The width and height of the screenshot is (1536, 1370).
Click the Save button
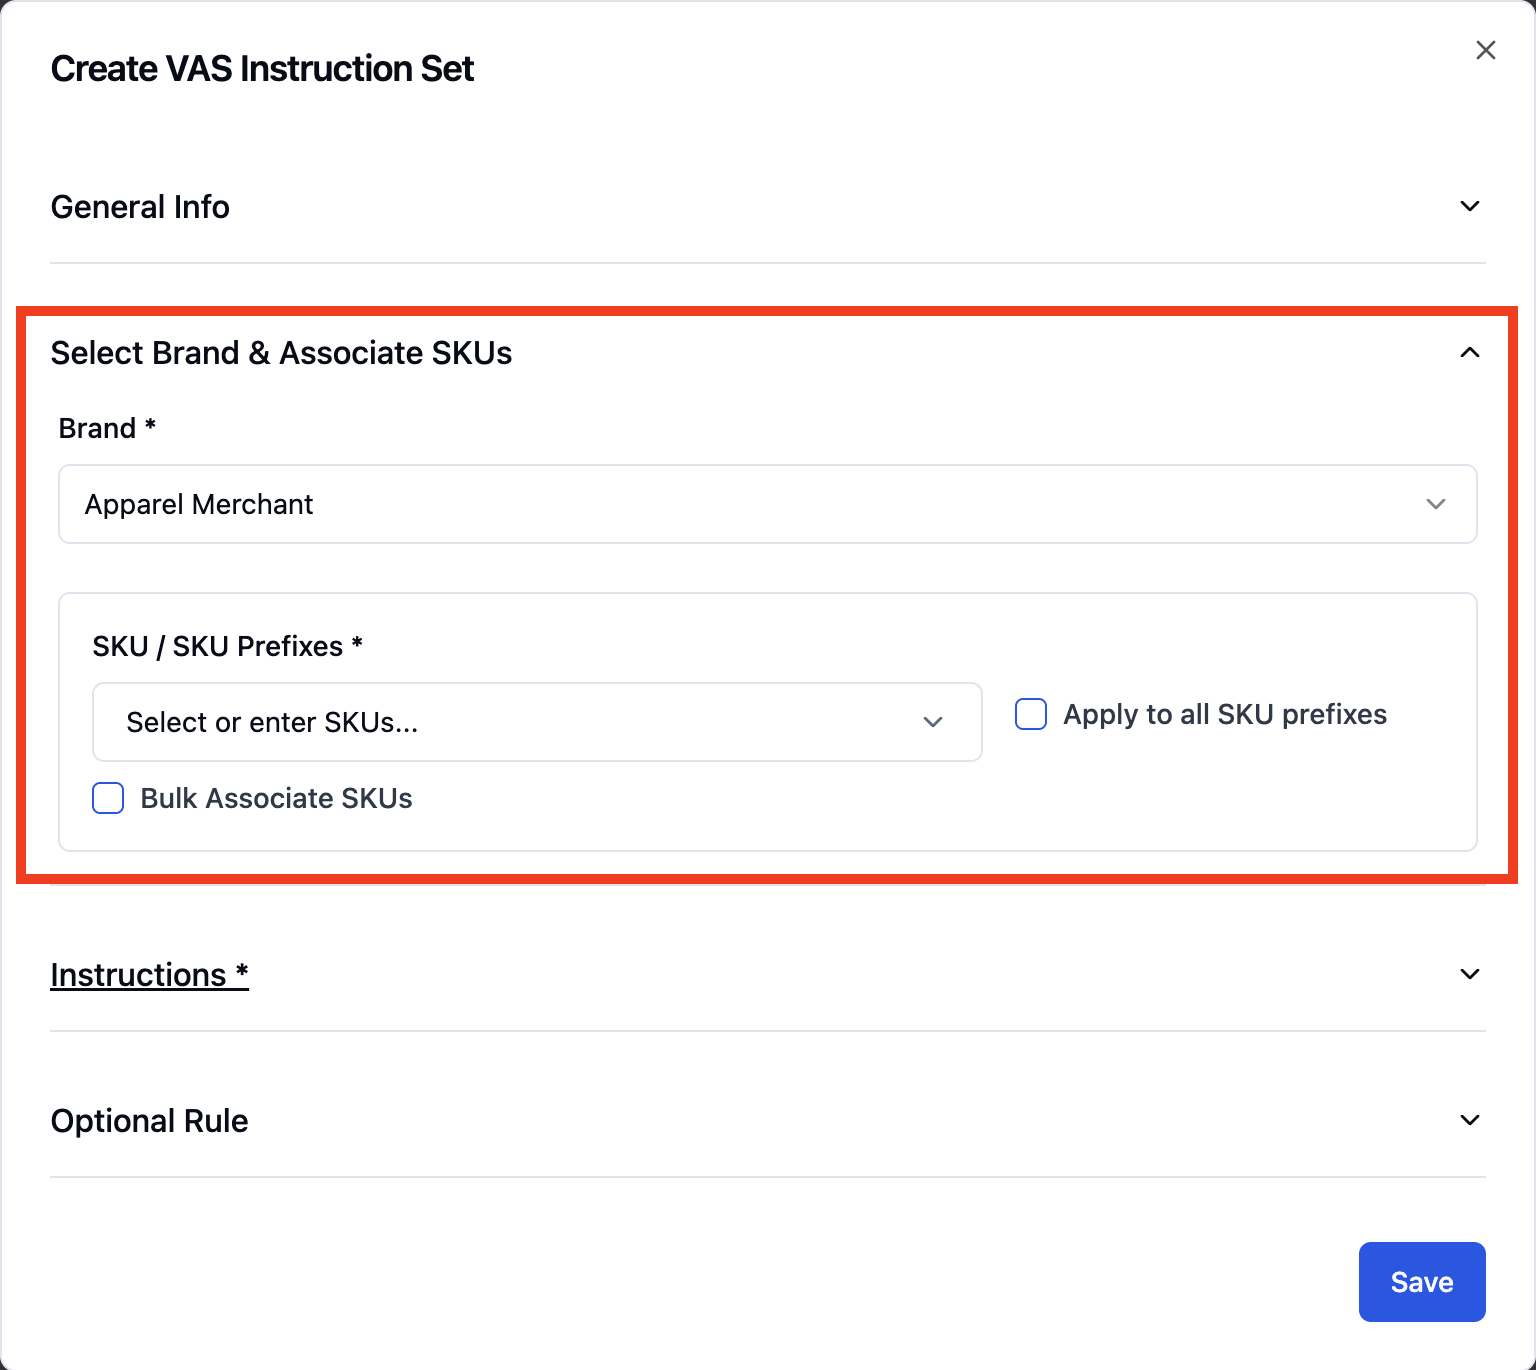pyautogui.click(x=1421, y=1282)
